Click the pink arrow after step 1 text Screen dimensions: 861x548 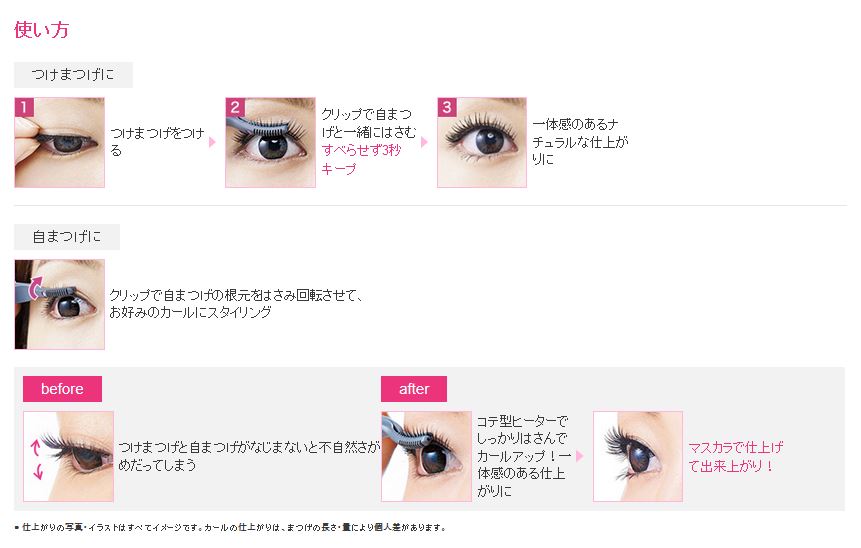(x=213, y=142)
